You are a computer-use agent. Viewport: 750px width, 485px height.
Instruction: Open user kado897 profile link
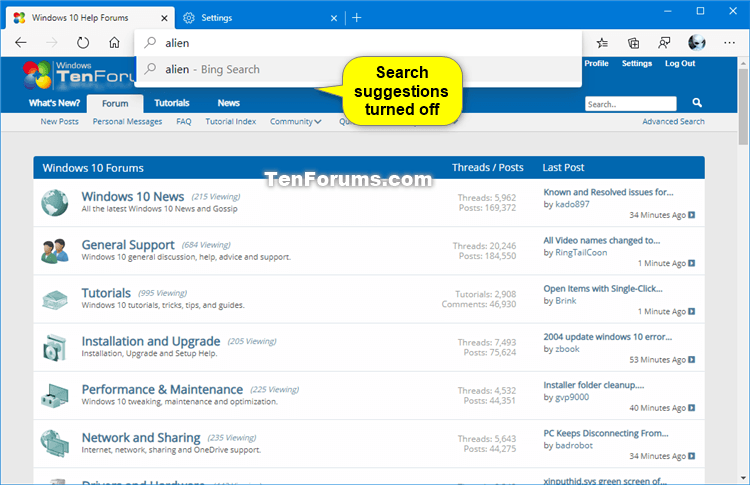coord(572,204)
